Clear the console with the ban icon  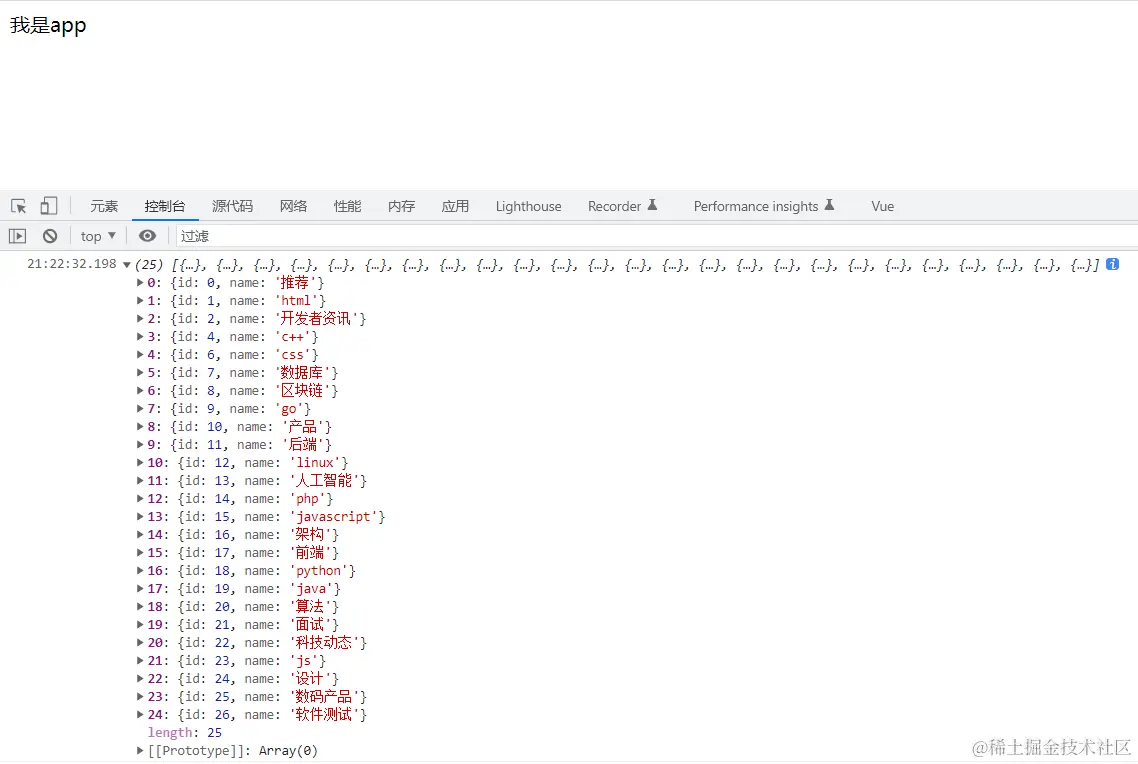[50, 236]
